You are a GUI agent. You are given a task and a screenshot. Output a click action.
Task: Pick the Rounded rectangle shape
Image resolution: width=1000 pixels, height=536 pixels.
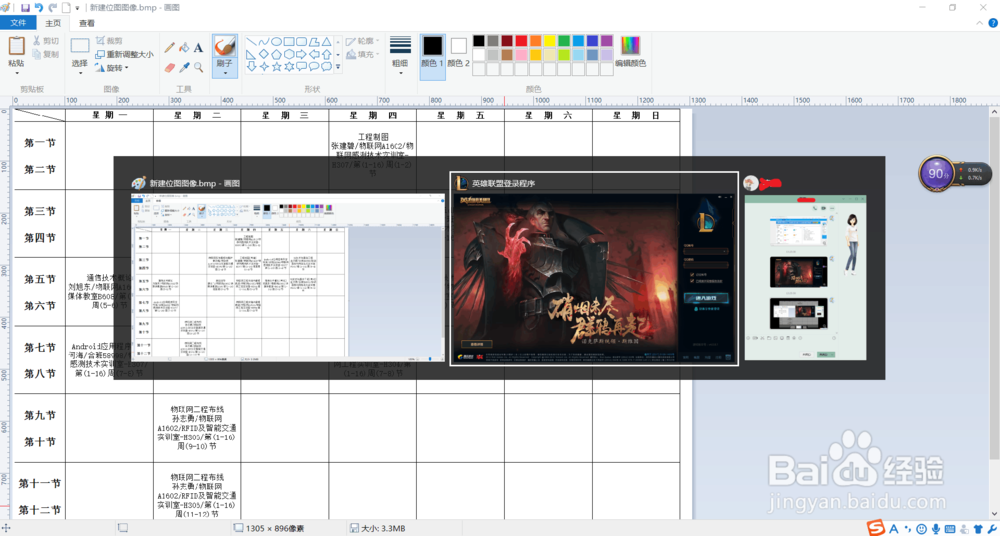[x=301, y=41]
